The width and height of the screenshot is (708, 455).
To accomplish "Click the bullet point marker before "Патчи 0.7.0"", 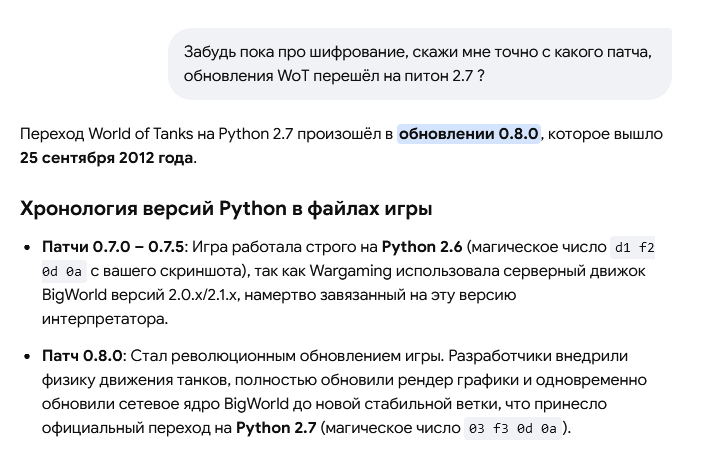I will (27, 247).
